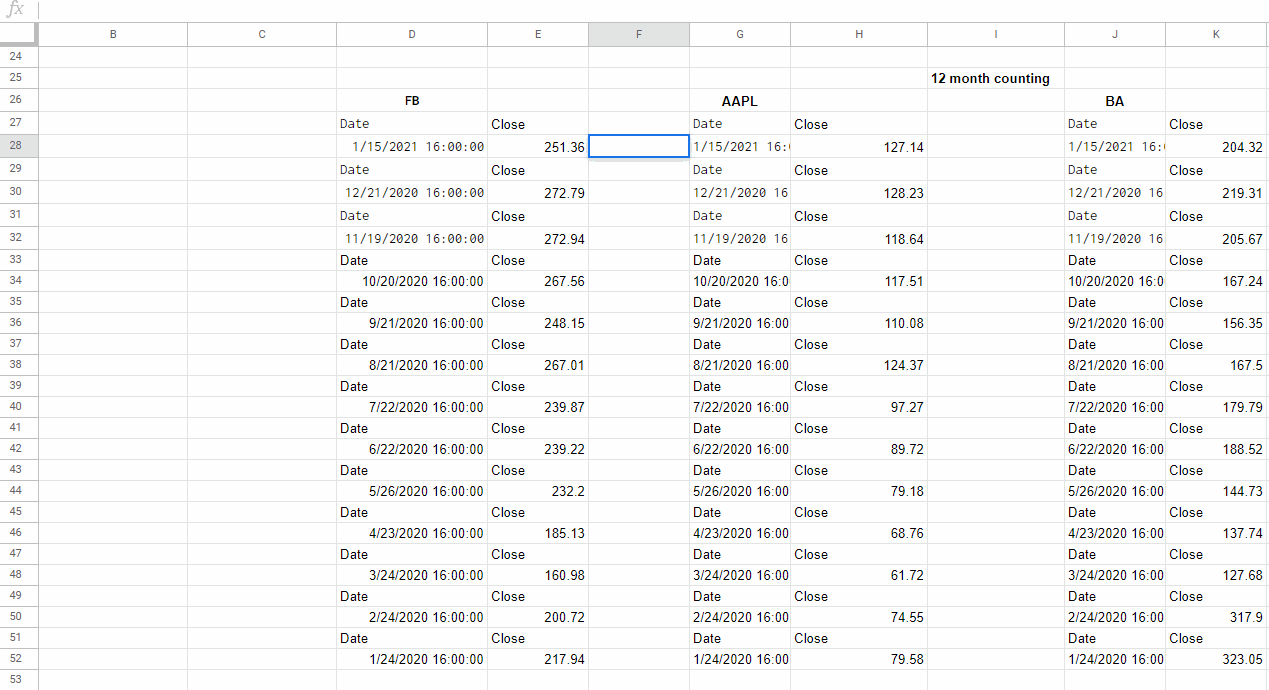Click FB date 12/21/2020 16:00:00
This screenshot has height=690, width=1269.
pyautogui.click(x=412, y=193)
